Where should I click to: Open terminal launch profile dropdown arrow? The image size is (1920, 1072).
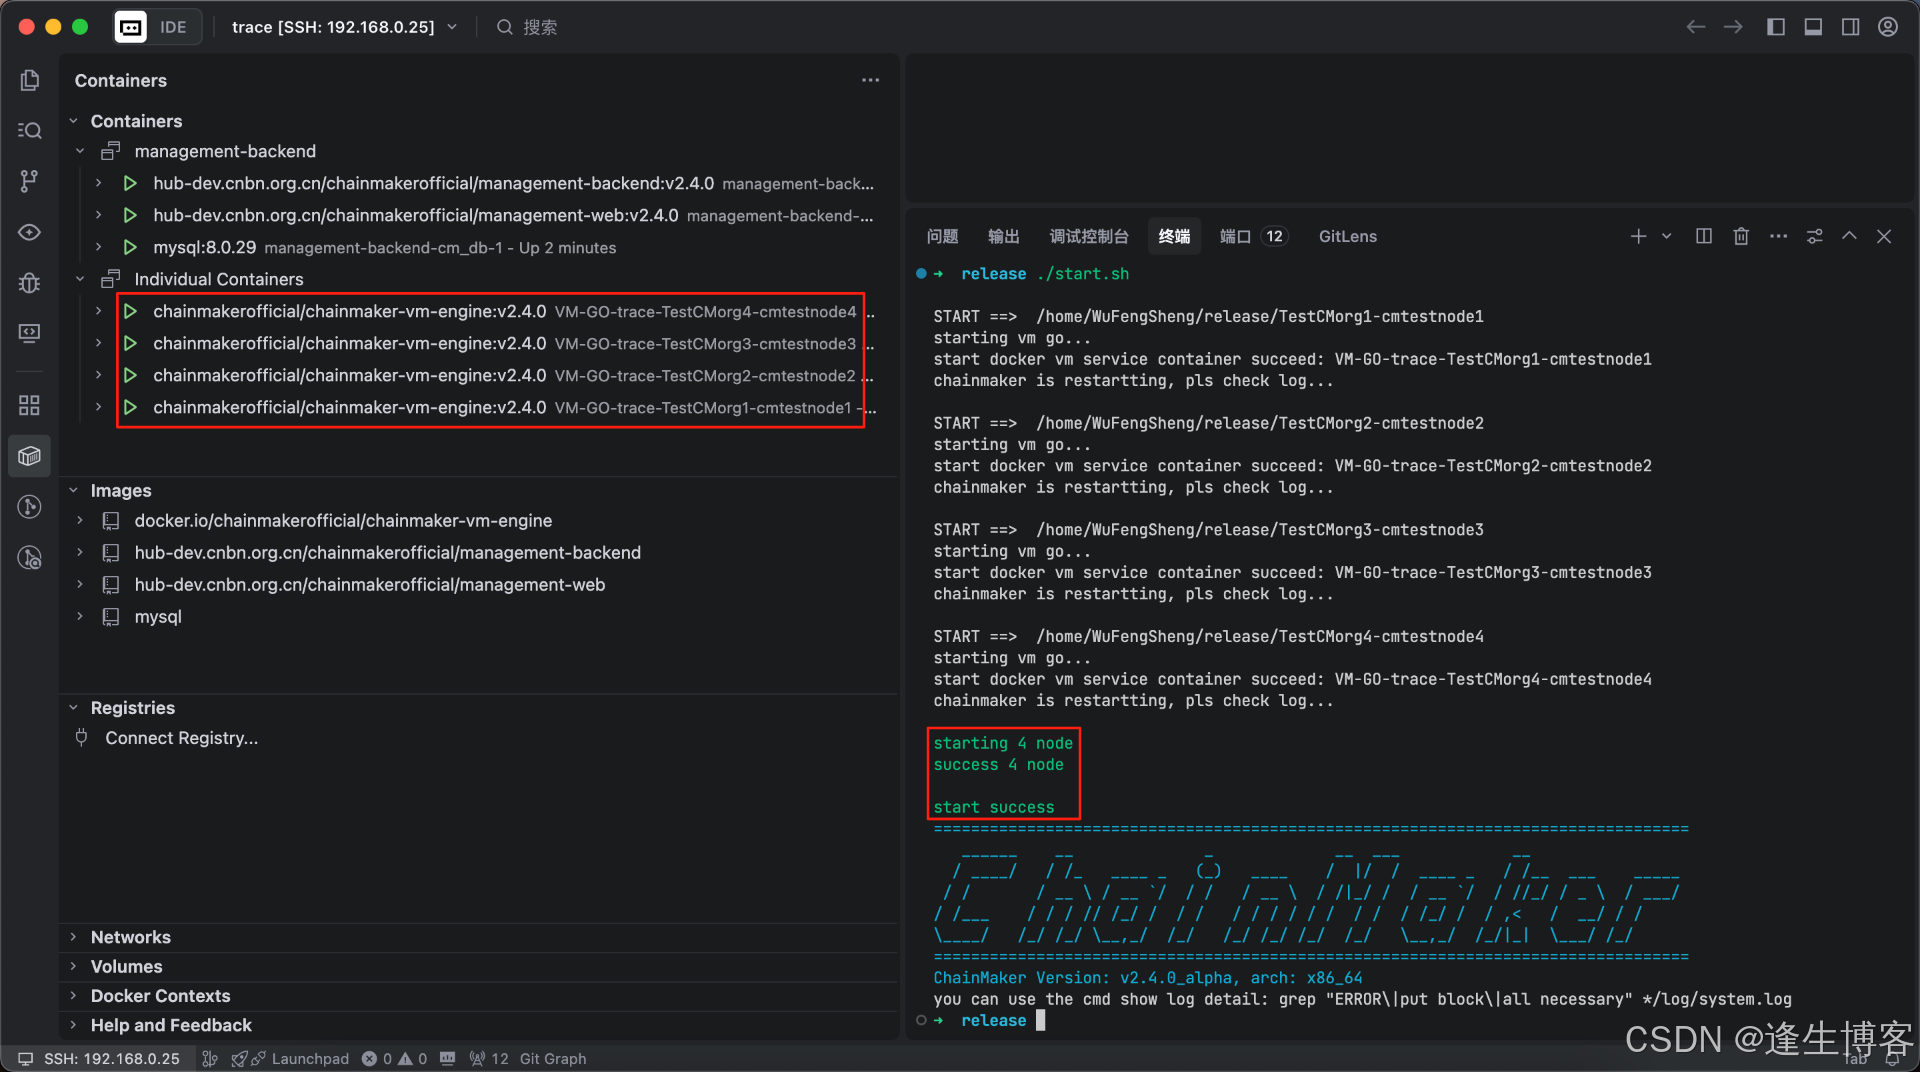[x=1666, y=236]
